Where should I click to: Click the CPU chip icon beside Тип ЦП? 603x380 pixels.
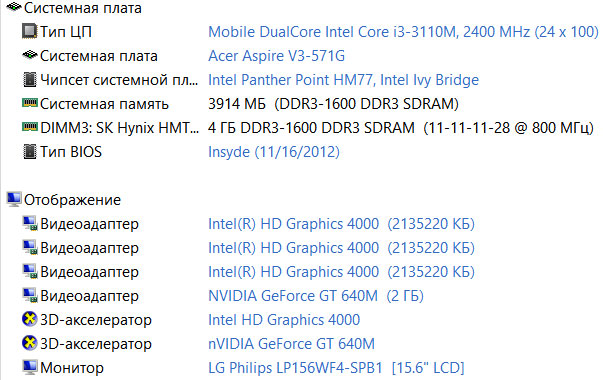(29, 32)
